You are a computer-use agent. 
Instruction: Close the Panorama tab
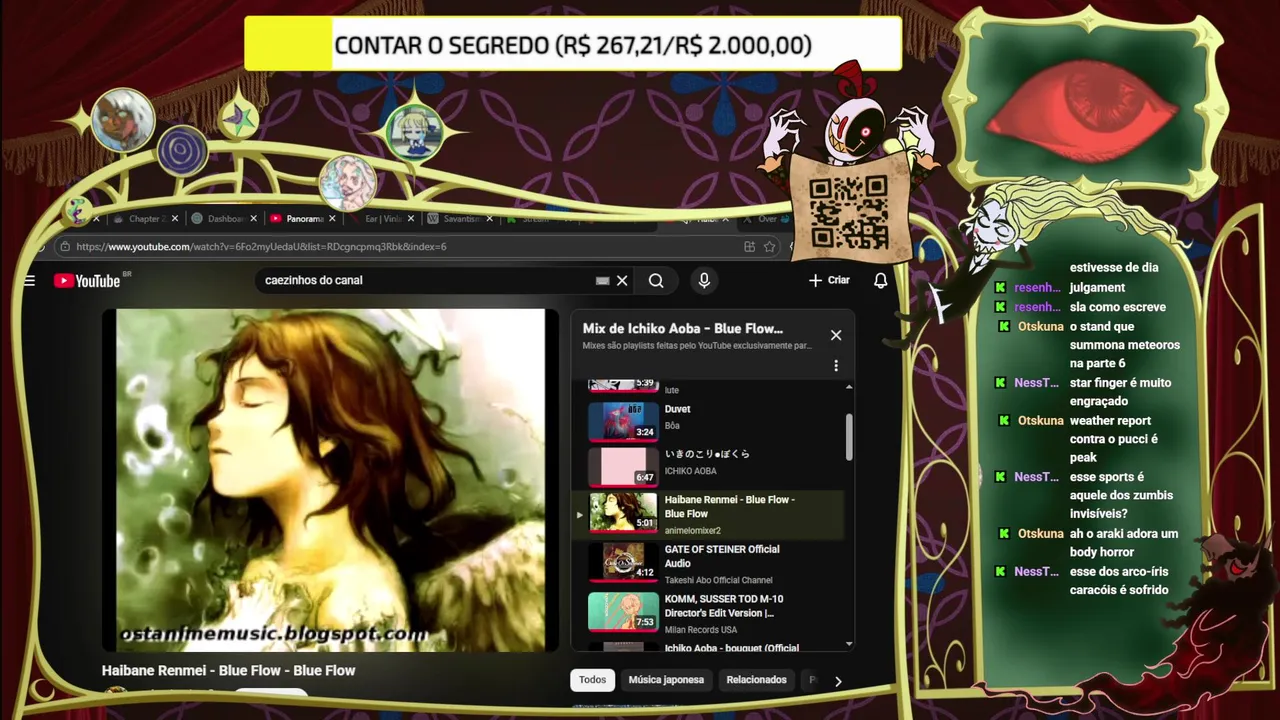point(331,219)
